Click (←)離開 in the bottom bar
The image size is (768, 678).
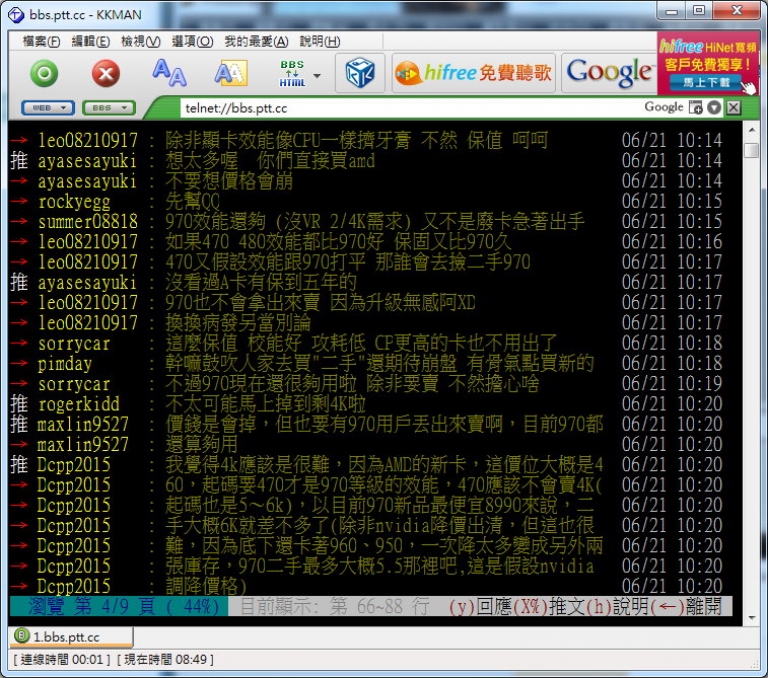click(687, 606)
